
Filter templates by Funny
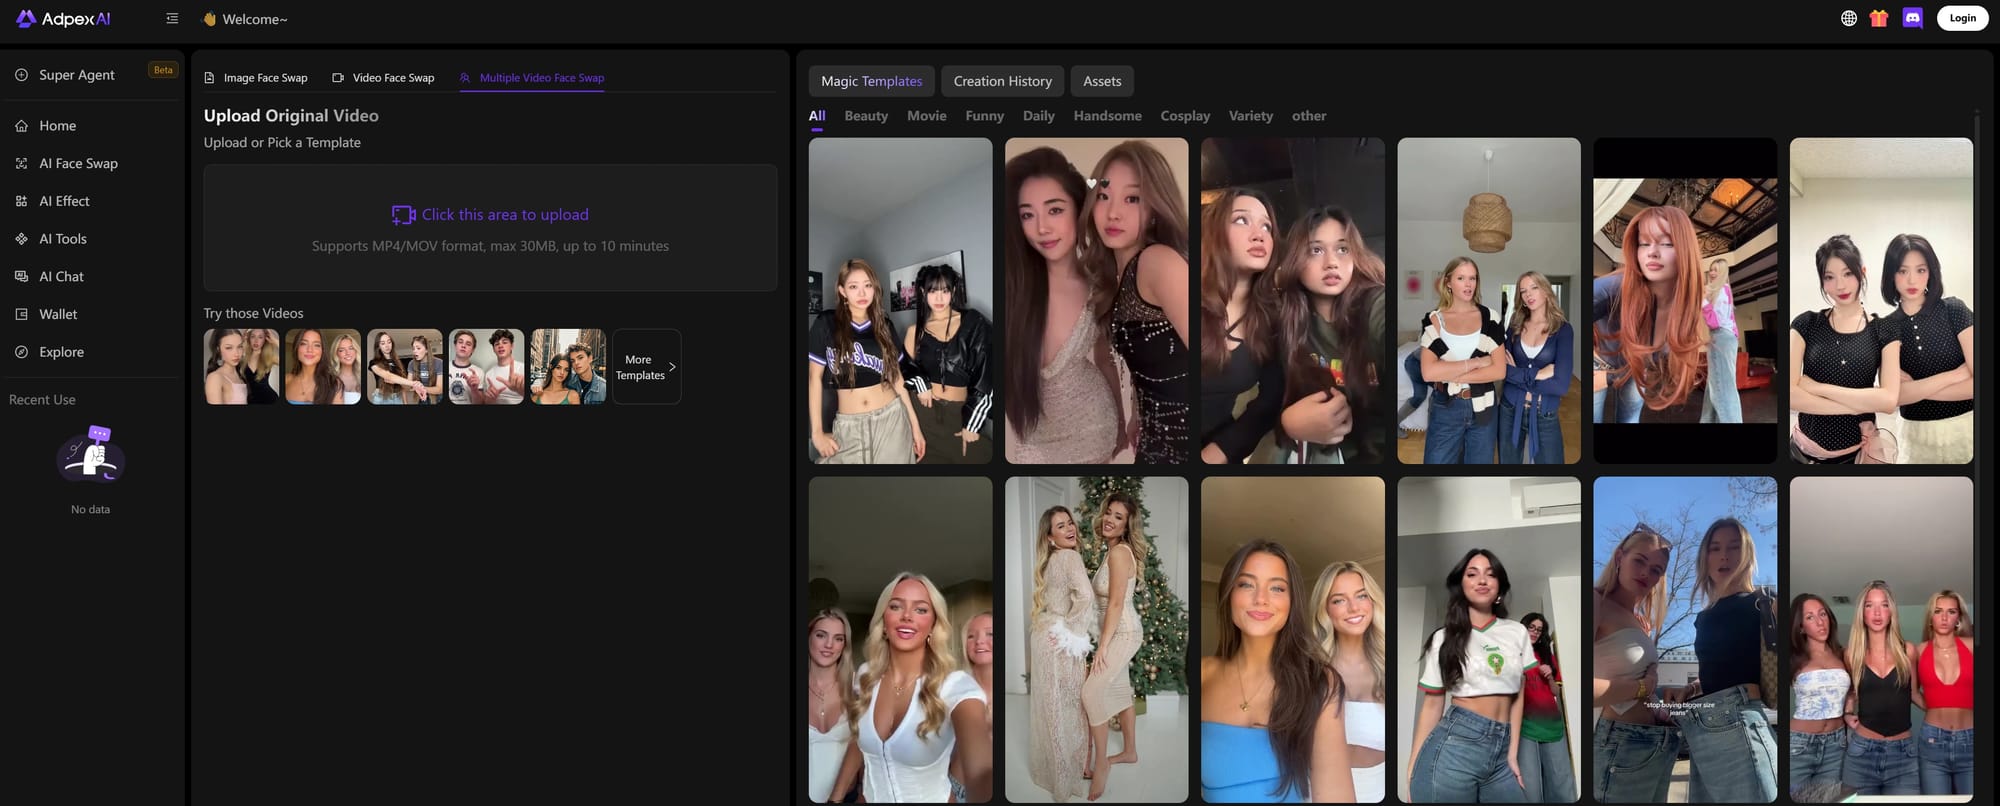click(x=985, y=116)
